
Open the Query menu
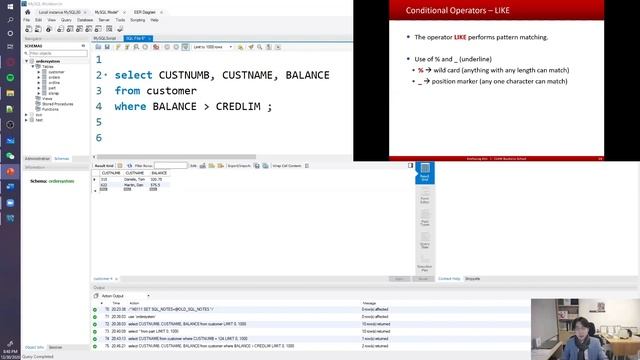coord(66,20)
